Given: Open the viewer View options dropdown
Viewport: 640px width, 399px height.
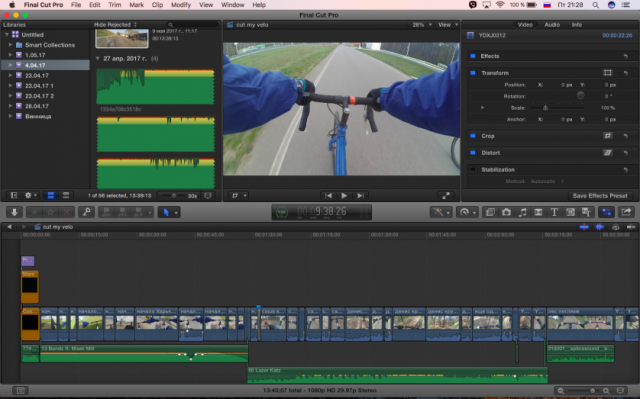Looking at the screenshot, I should pyautogui.click(x=448, y=25).
